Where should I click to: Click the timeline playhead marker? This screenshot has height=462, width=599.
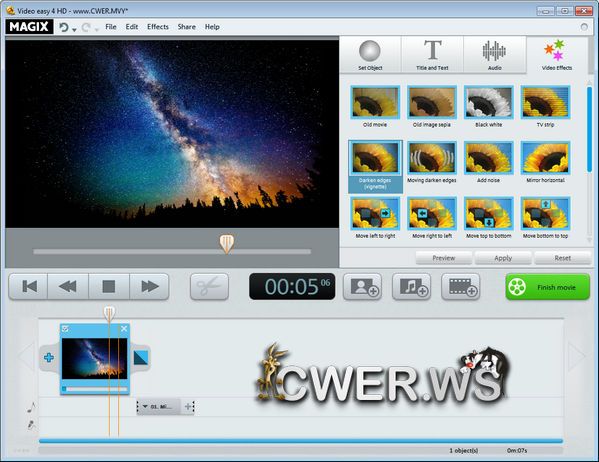(x=109, y=314)
